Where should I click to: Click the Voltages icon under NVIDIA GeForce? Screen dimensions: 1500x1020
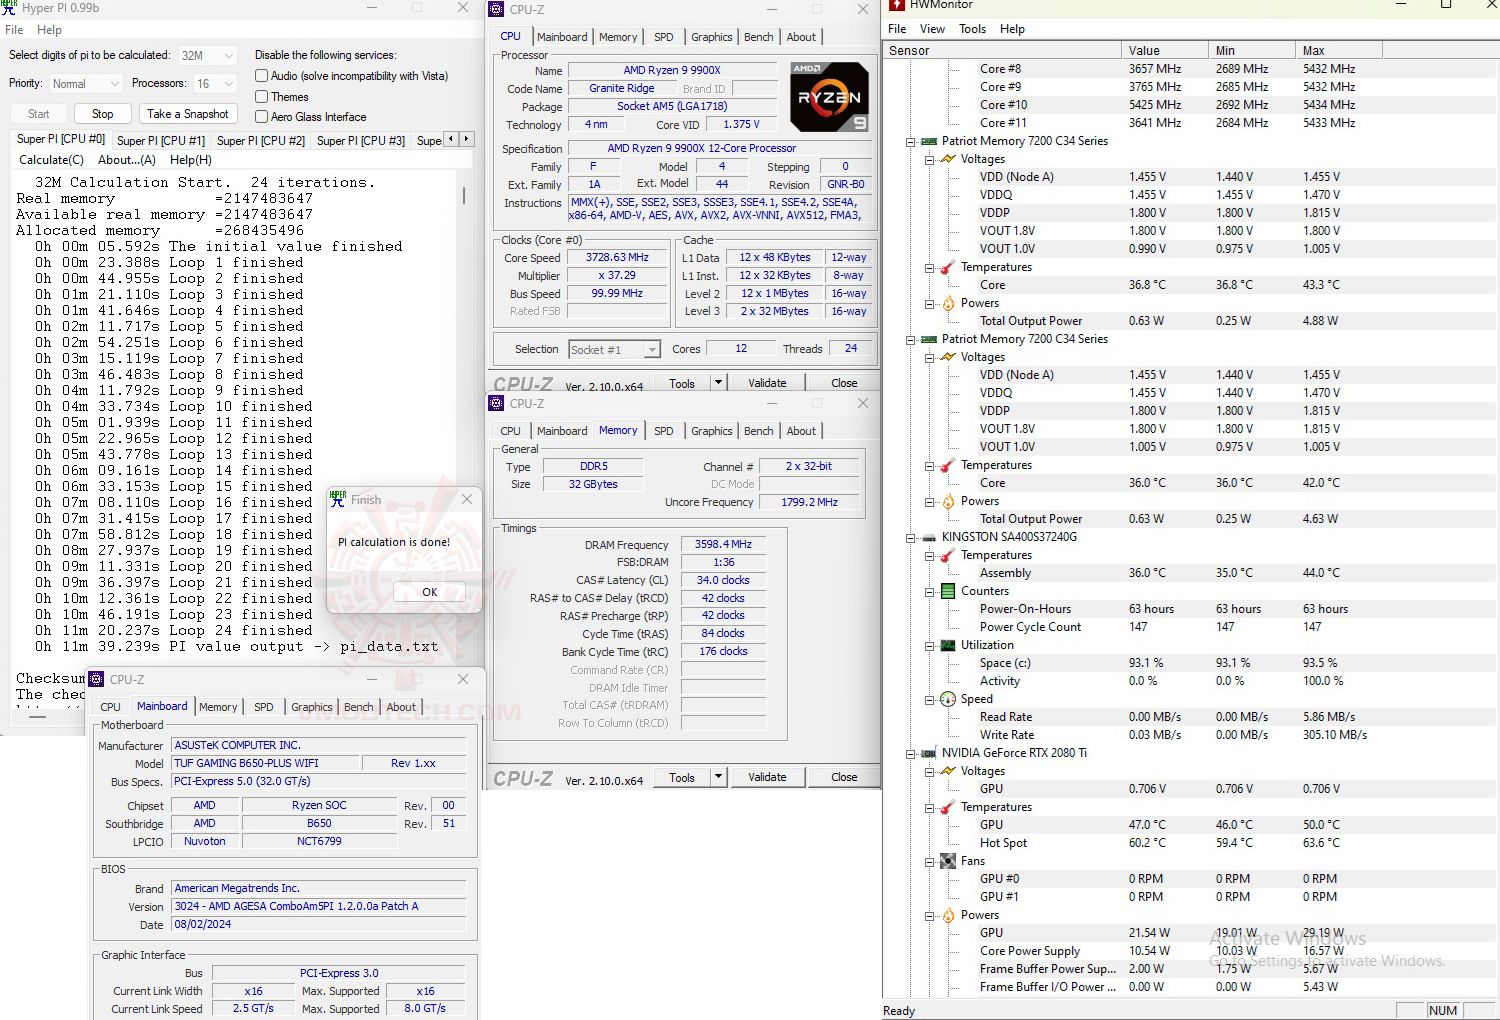pos(948,771)
